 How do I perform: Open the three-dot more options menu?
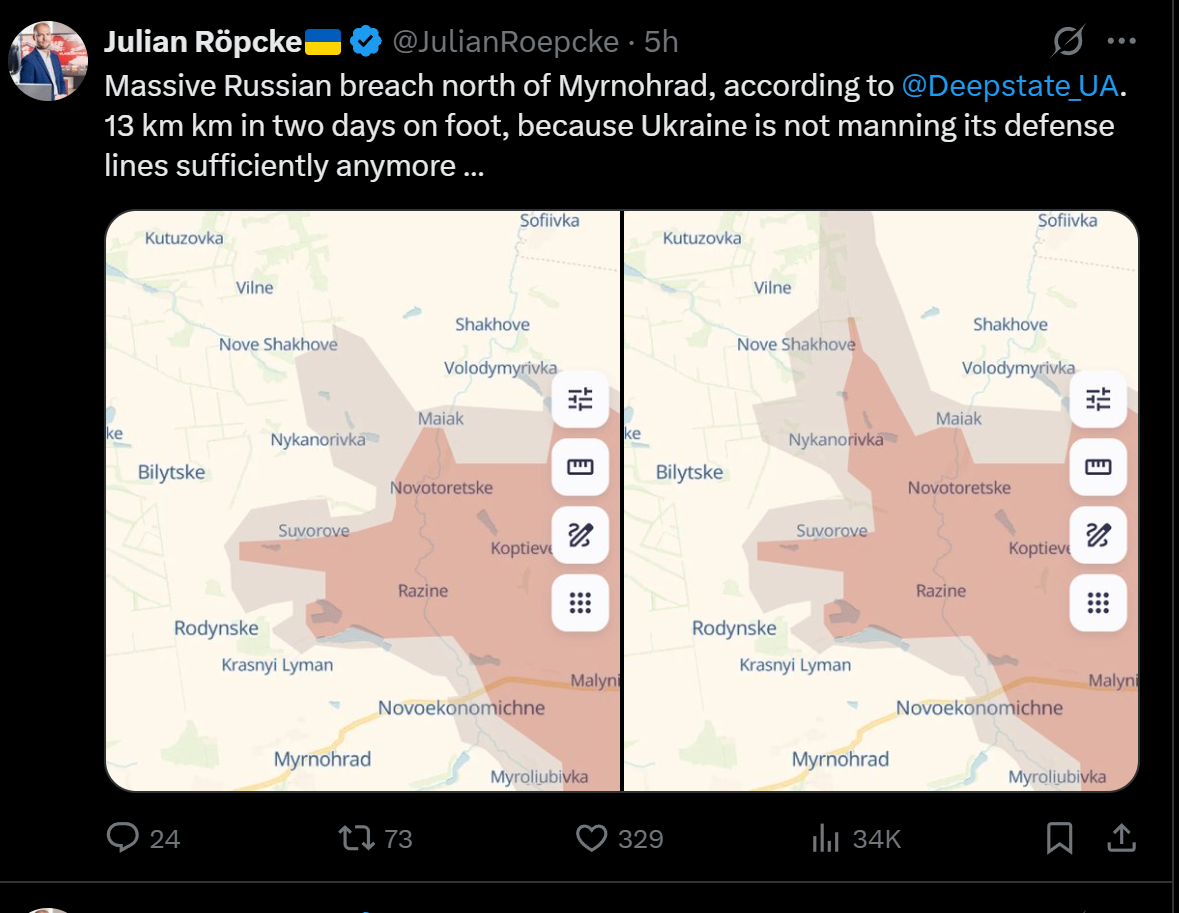pyautogui.click(x=1121, y=41)
